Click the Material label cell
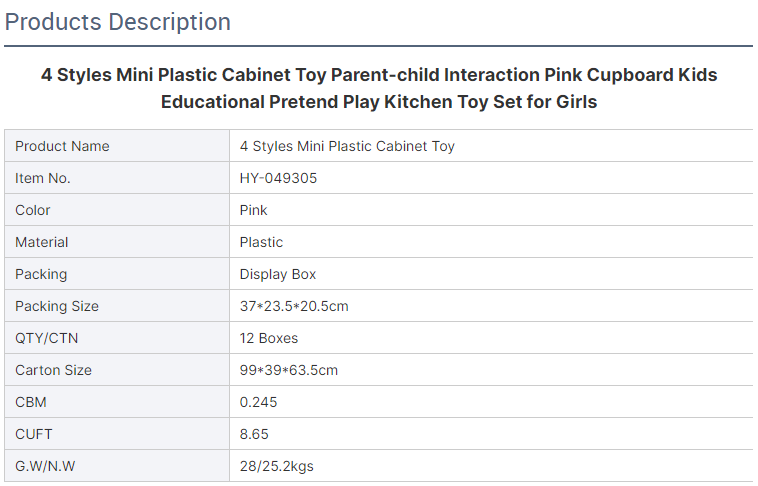Image resolution: width=758 pixels, height=486 pixels. [117, 242]
